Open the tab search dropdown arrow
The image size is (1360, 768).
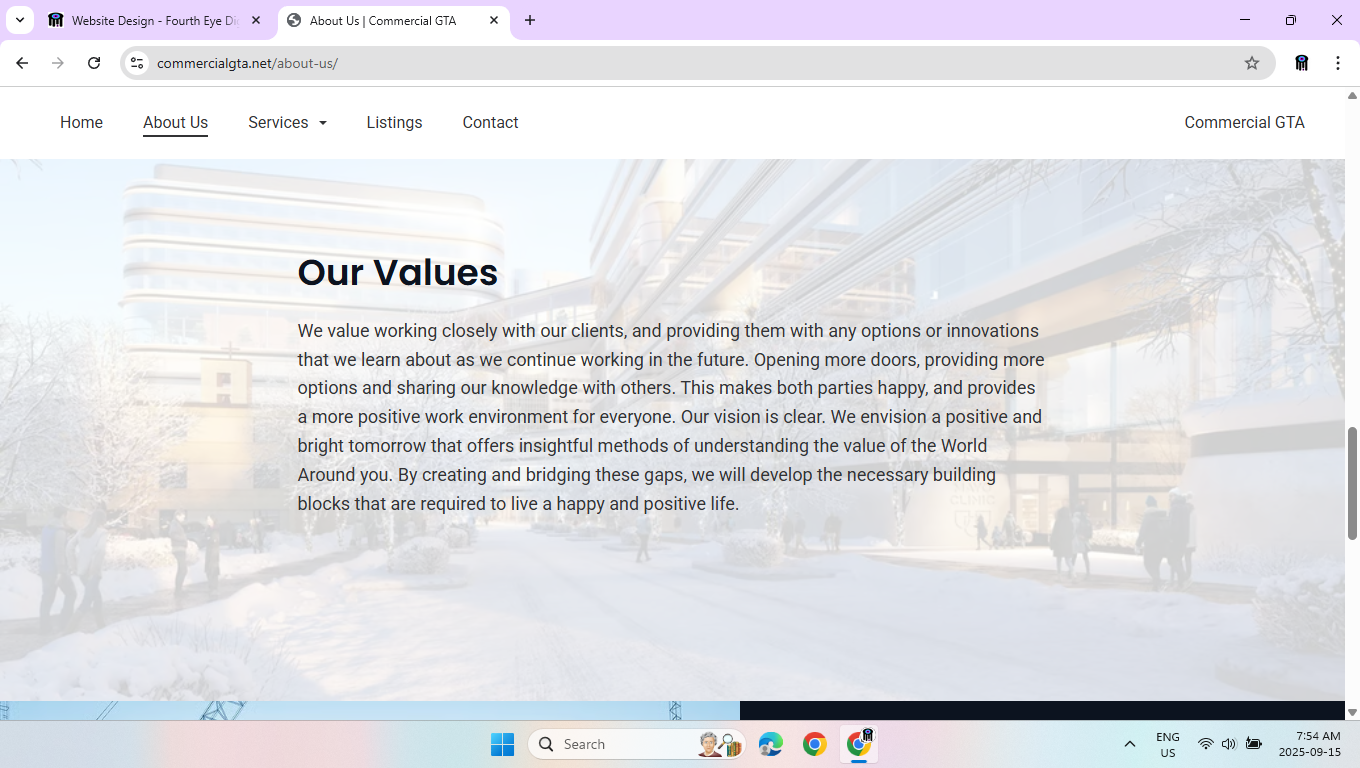[19, 20]
